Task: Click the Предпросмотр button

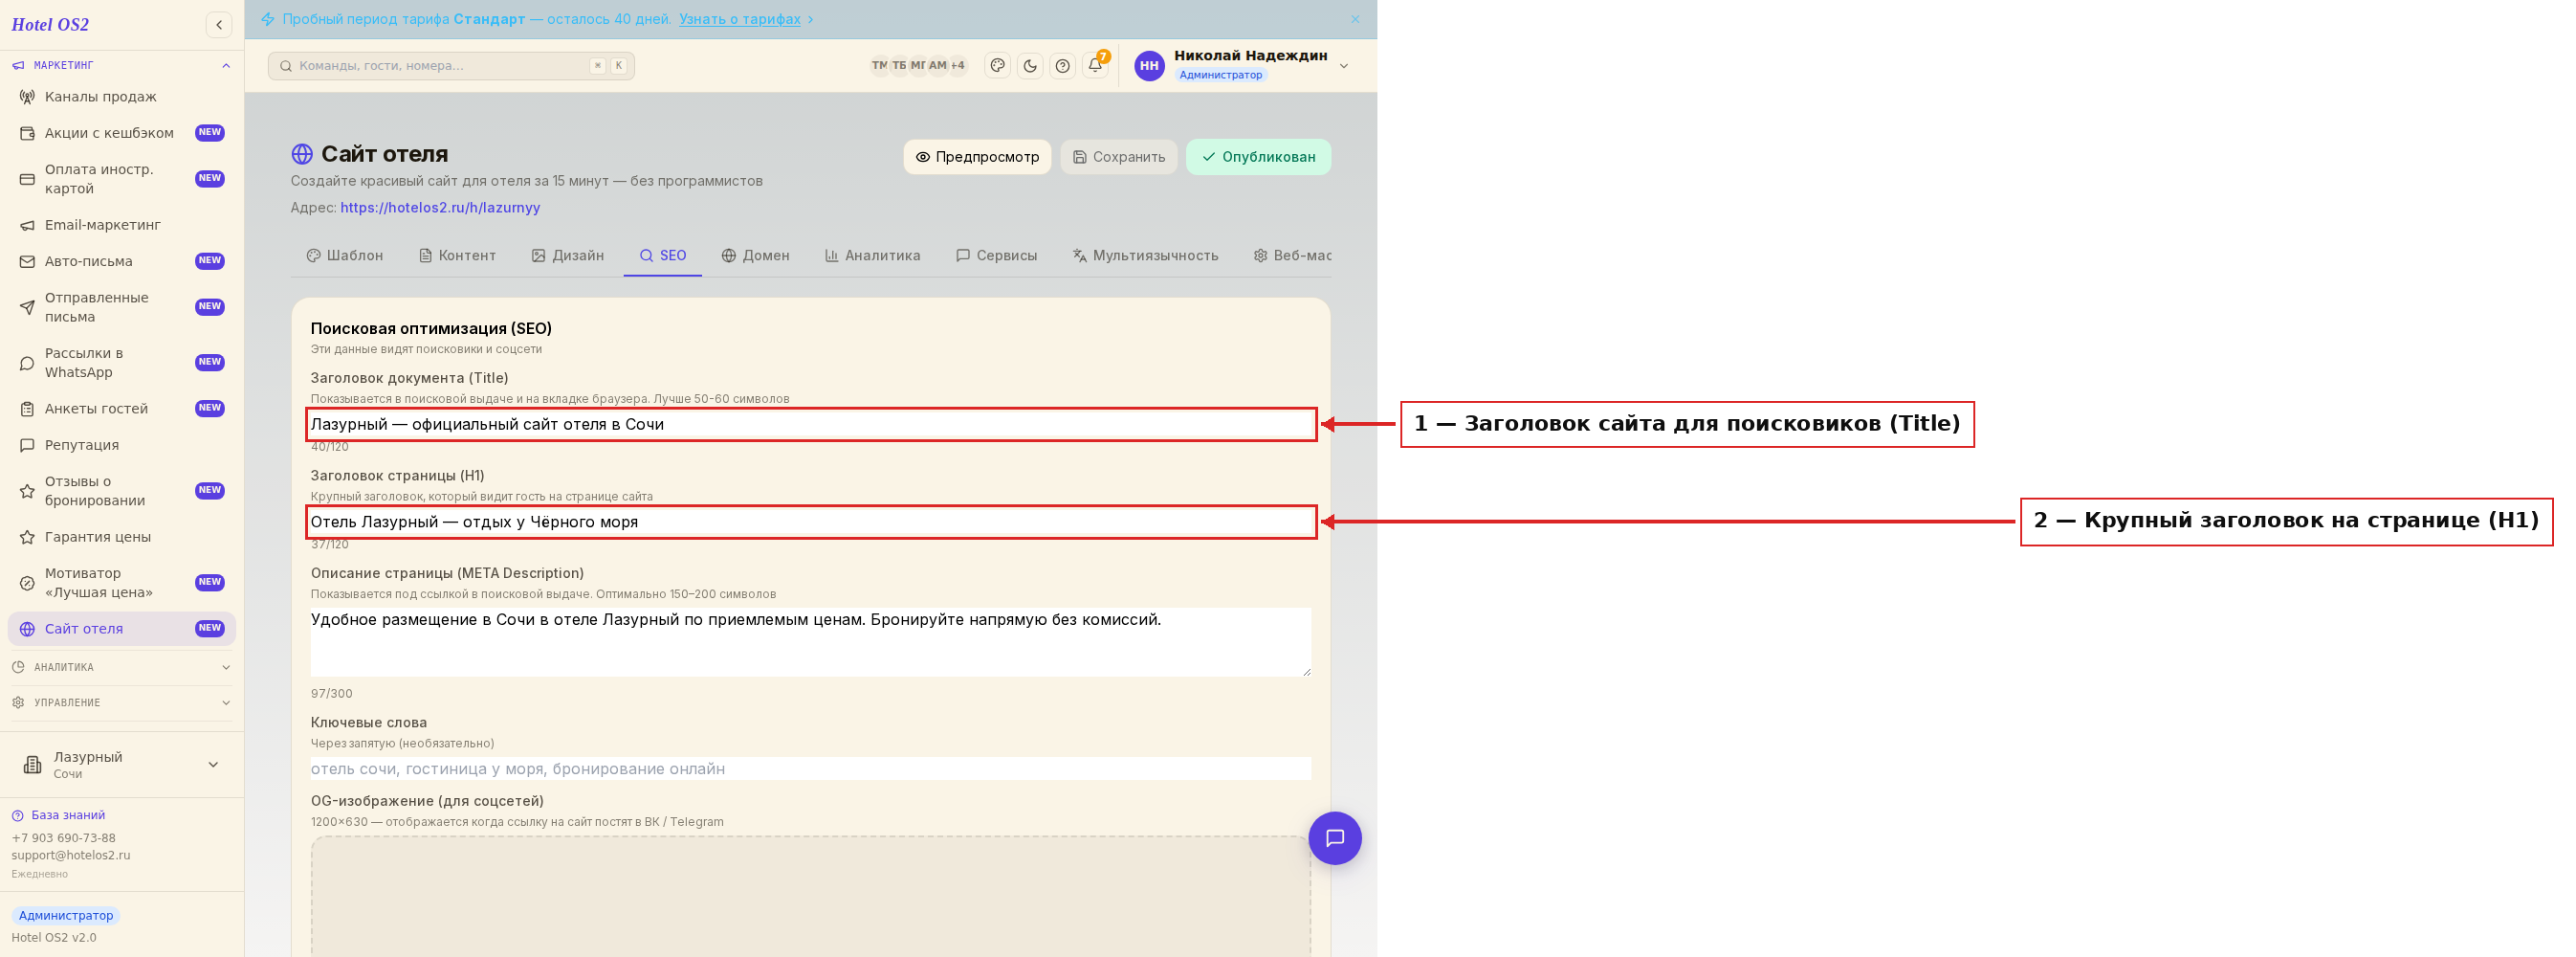Action: pos(977,157)
